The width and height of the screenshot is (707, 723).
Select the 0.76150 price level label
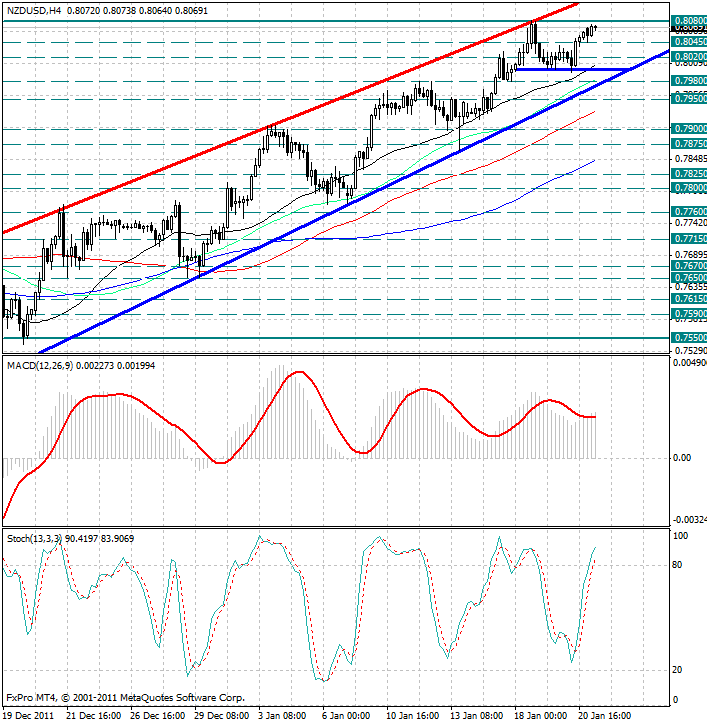[x=689, y=299]
